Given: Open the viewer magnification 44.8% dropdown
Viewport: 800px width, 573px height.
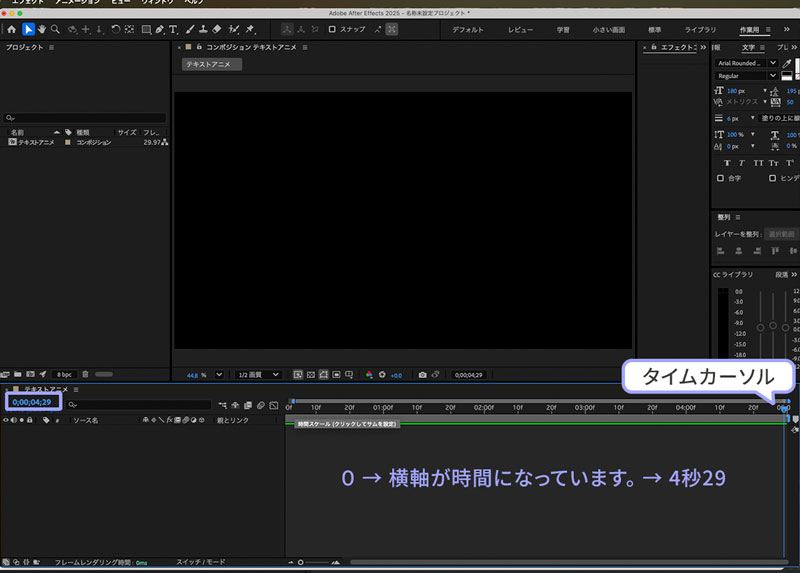Looking at the screenshot, I should pyautogui.click(x=219, y=375).
